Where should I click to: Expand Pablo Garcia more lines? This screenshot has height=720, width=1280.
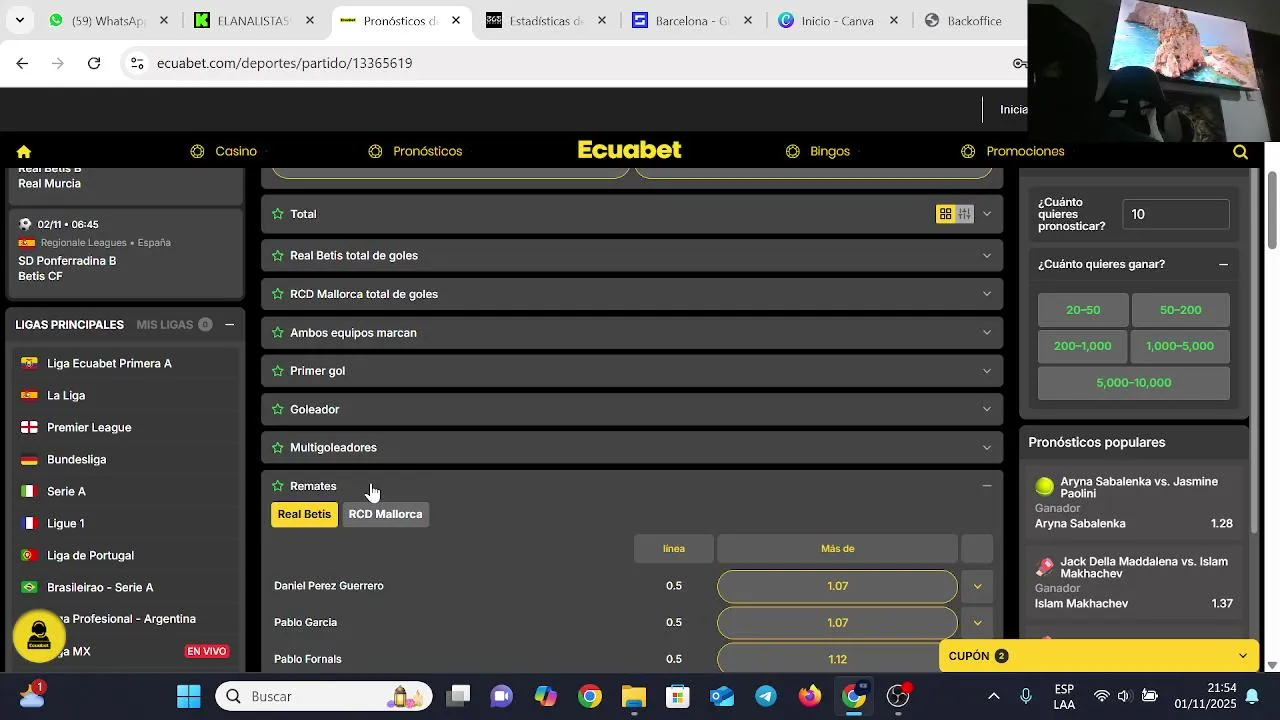click(x=977, y=622)
